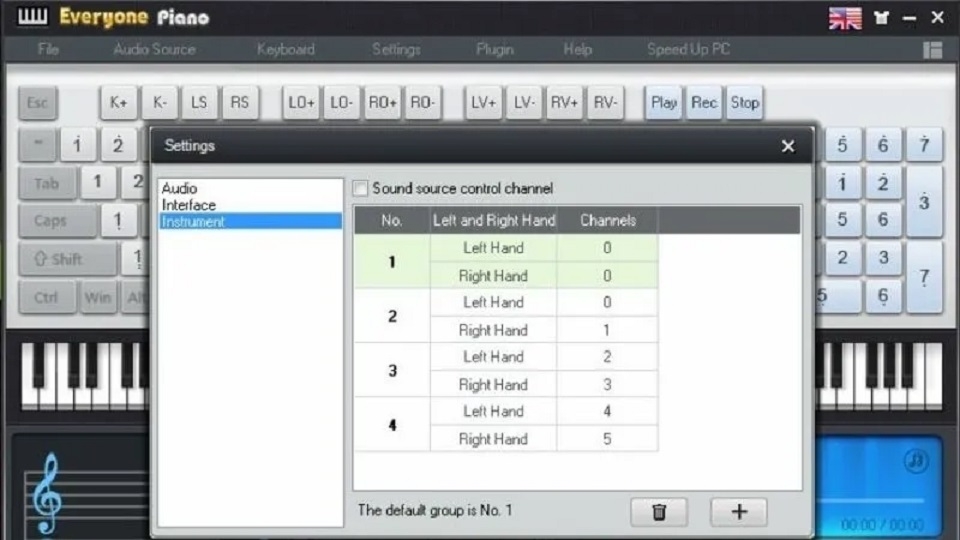Screen dimensions: 960x540
Task: Click the LV- volume button
Action: (x=523, y=102)
